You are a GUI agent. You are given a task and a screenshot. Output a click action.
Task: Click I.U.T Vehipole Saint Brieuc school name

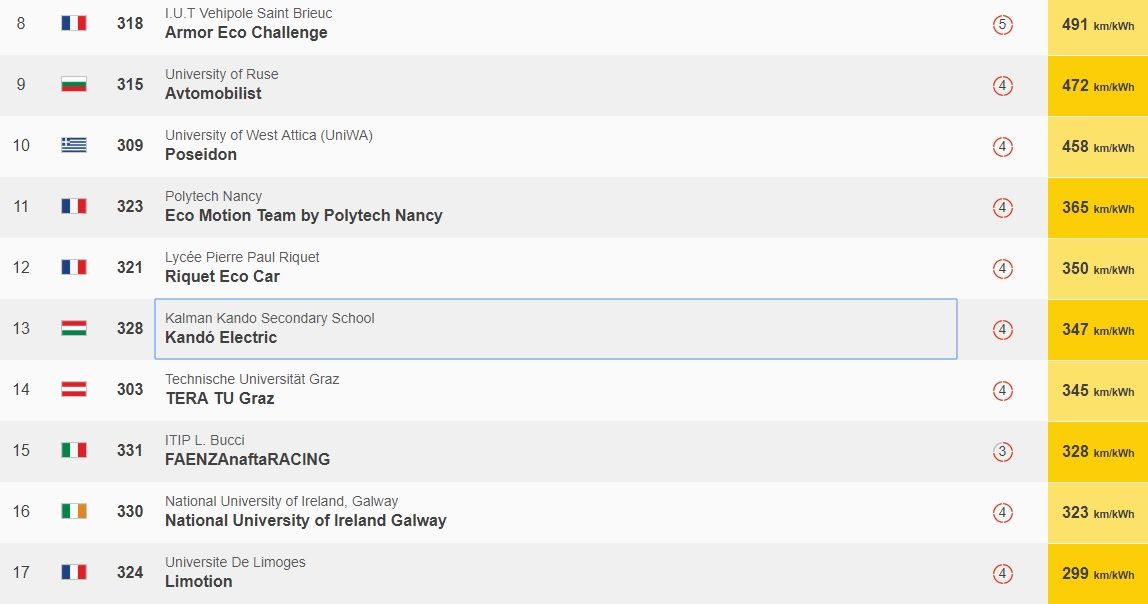pyautogui.click(x=248, y=13)
